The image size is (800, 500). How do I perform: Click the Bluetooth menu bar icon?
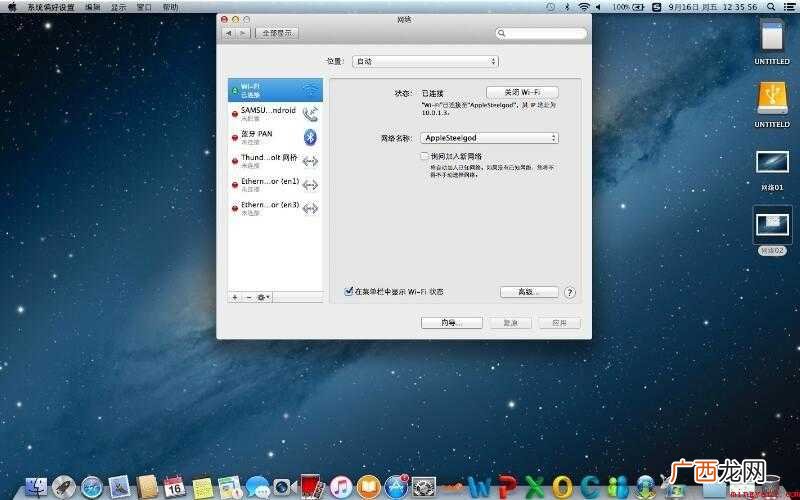[567, 7]
